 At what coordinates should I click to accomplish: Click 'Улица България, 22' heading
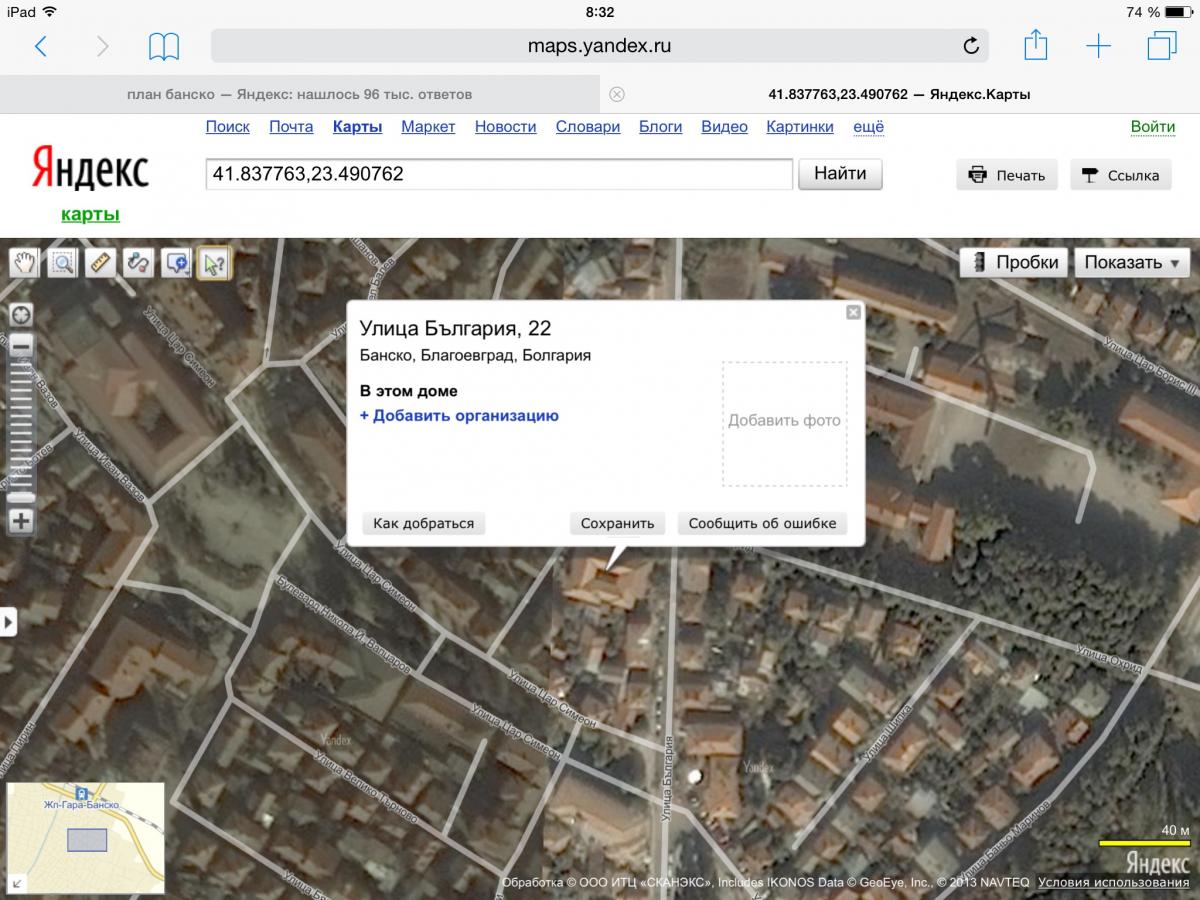[455, 328]
